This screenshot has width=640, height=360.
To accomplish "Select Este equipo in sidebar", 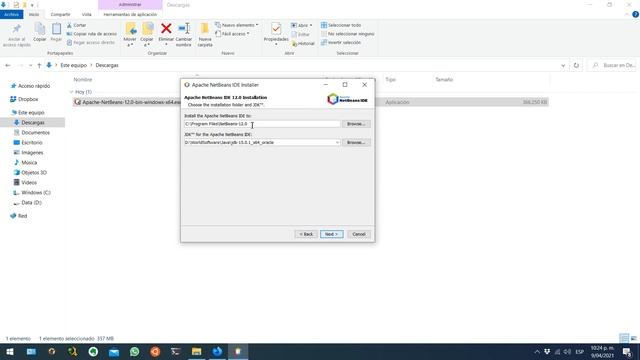I will click(x=28, y=113).
